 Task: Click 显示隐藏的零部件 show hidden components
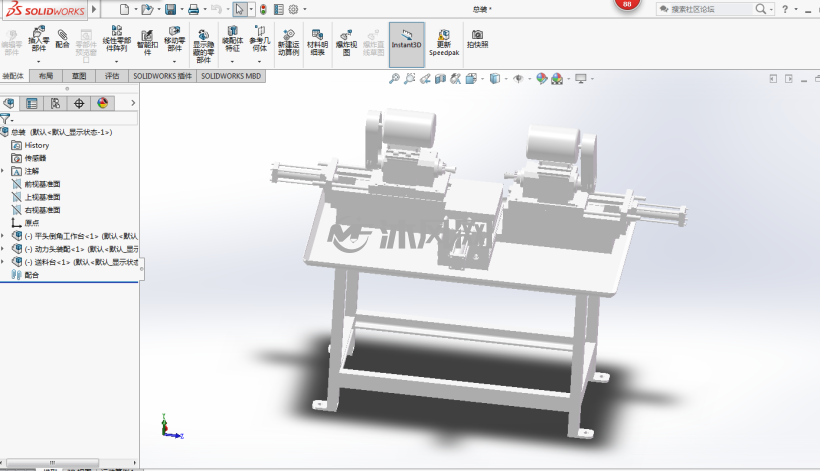click(x=203, y=46)
